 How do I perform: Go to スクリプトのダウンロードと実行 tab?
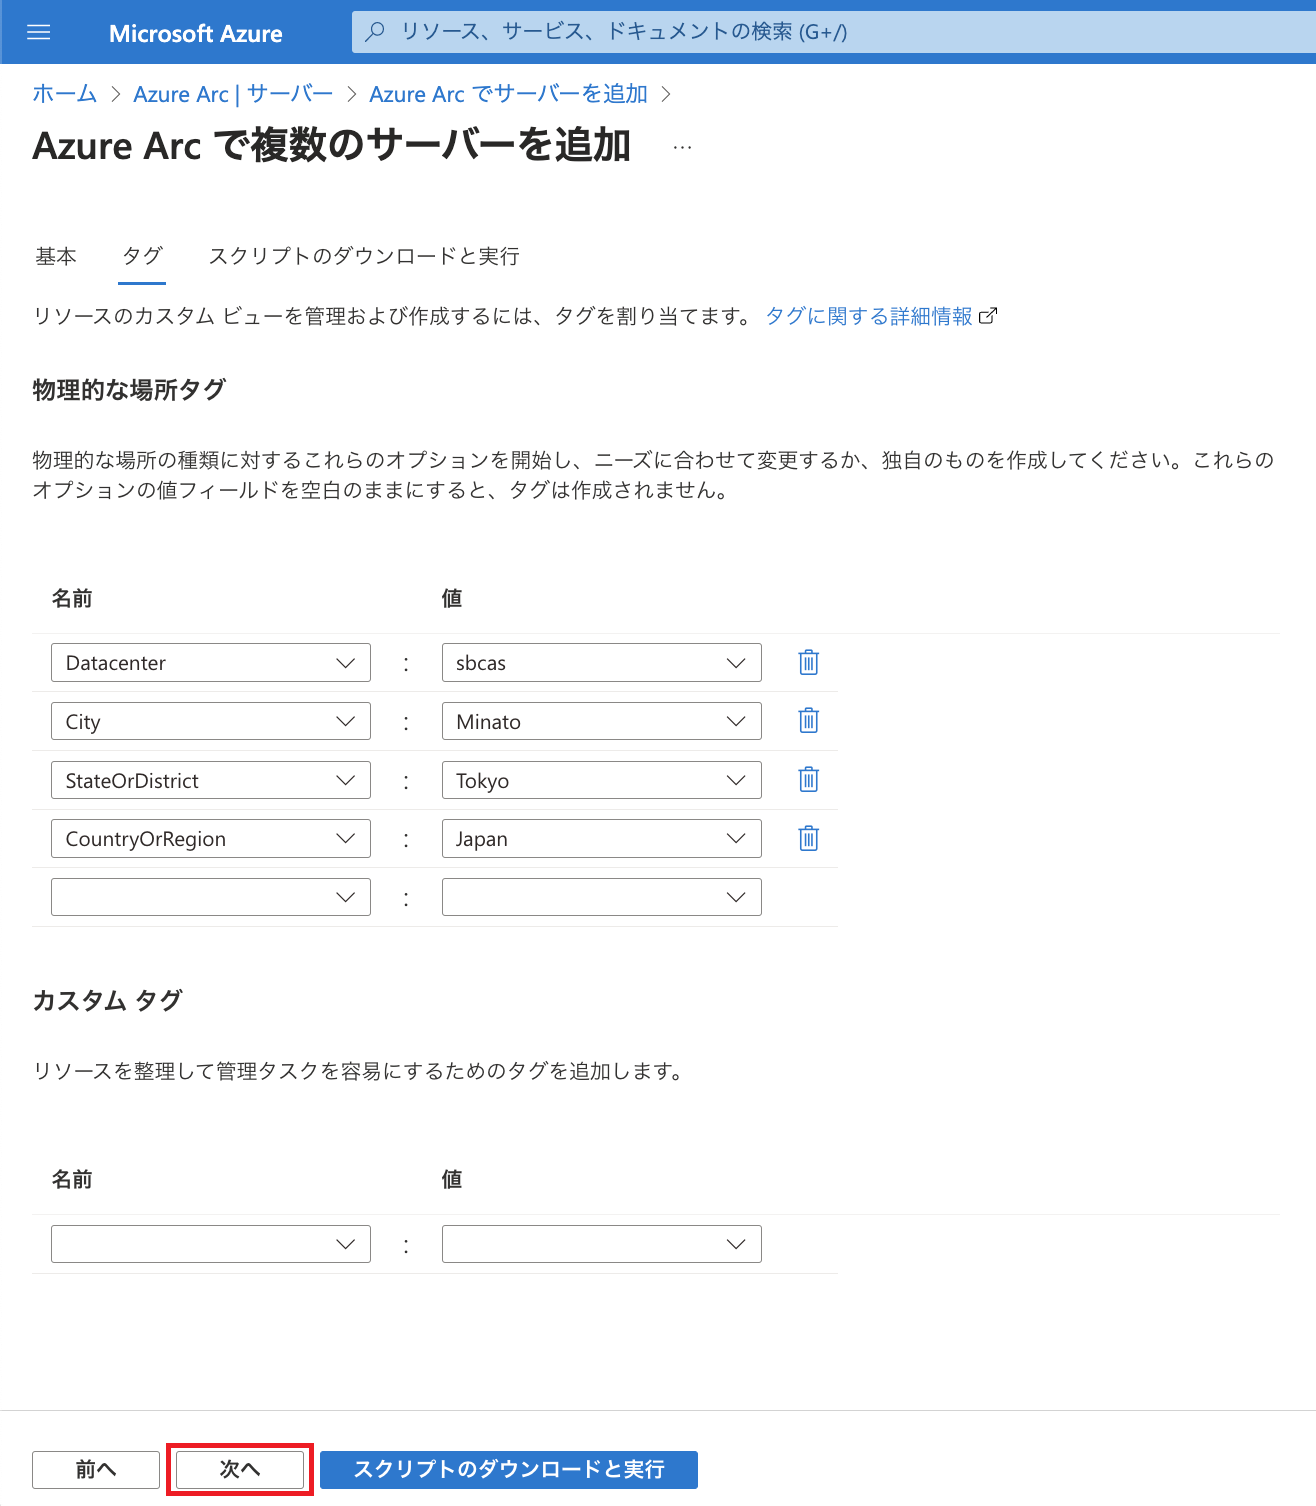(364, 256)
